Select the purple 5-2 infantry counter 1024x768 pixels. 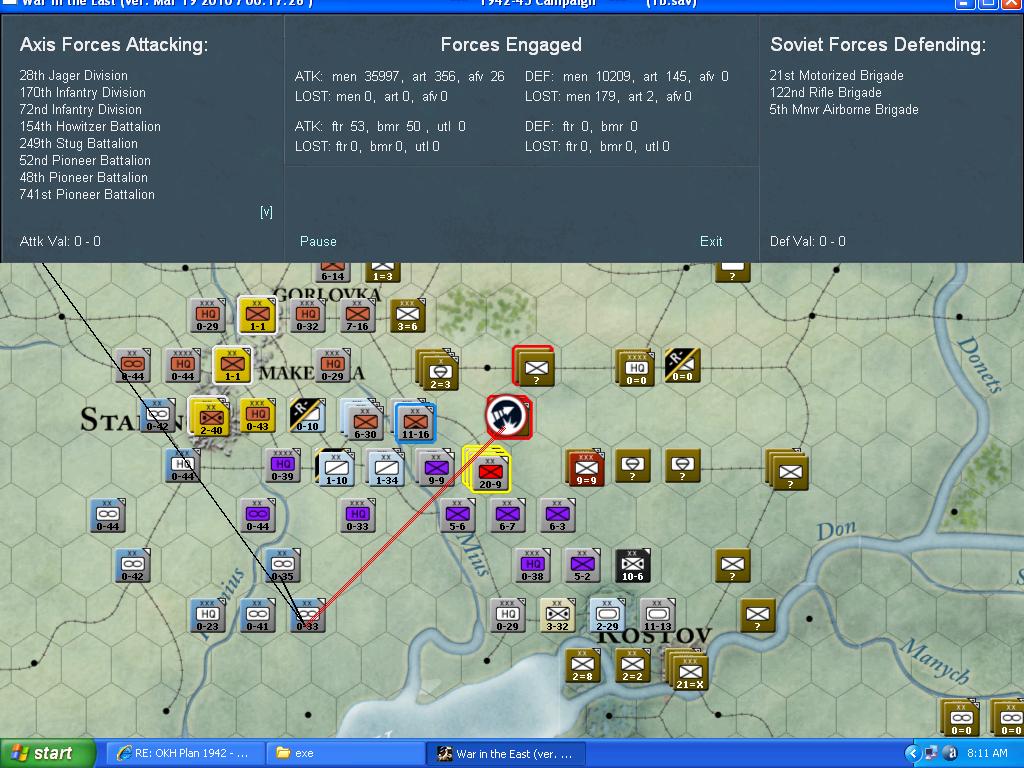pyautogui.click(x=582, y=565)
